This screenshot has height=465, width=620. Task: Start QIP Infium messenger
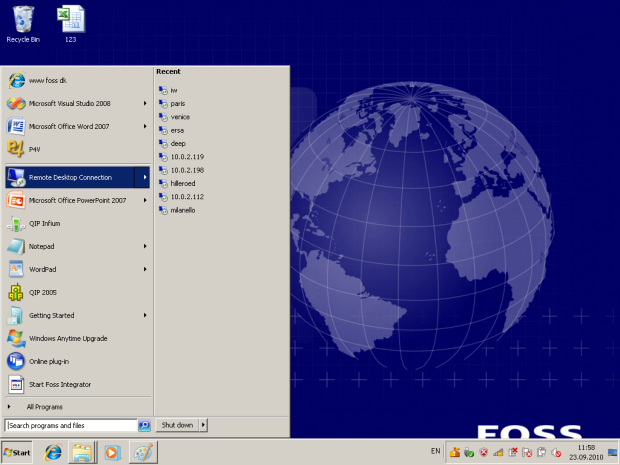(77, 223)
